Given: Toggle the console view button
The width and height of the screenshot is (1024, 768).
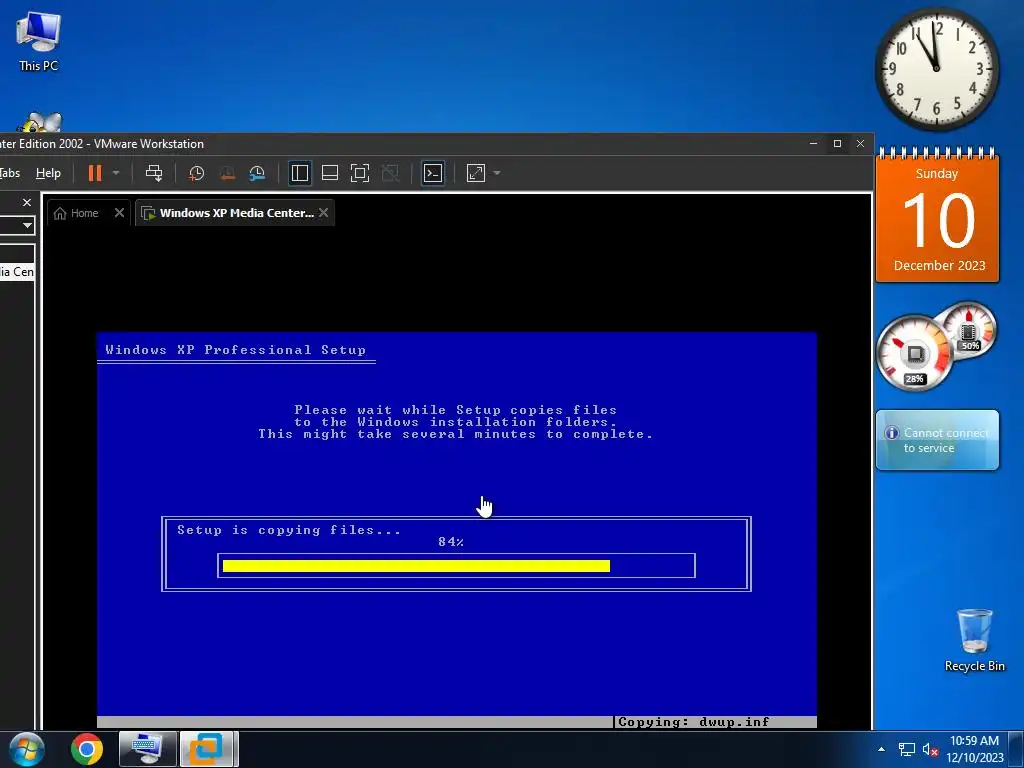Looking at the screenshot, I should point(433,173).
